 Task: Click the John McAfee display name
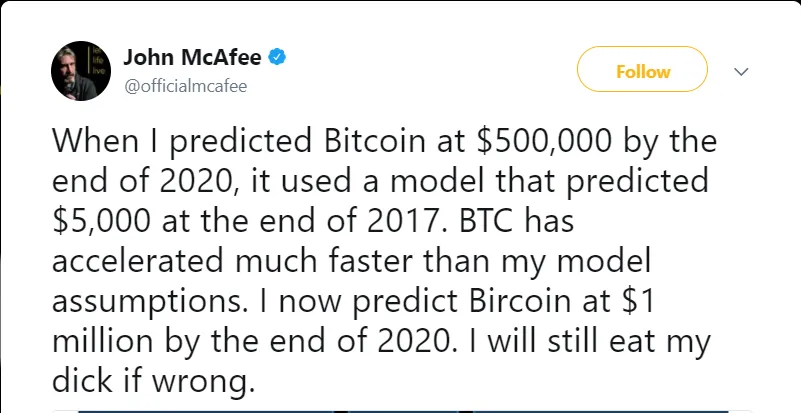193,58
